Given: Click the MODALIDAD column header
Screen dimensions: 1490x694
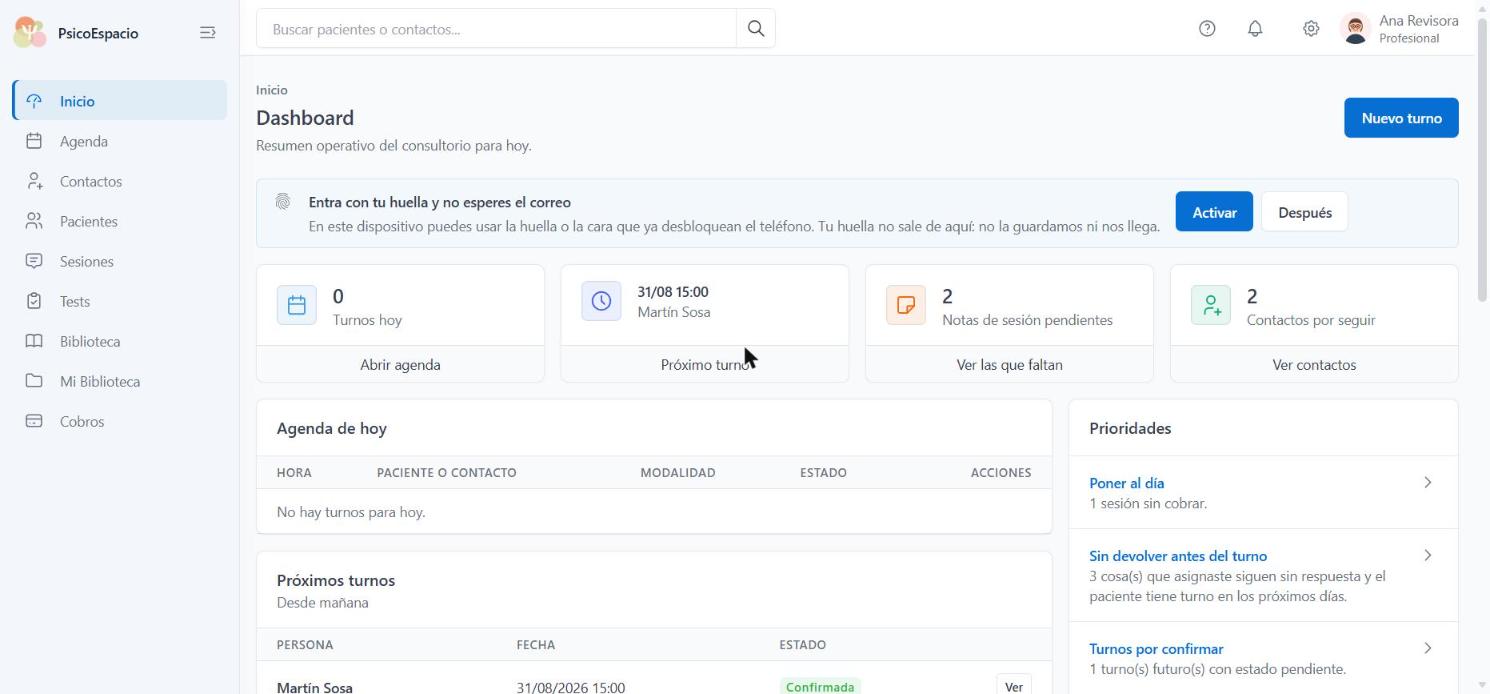Looking at the screenshot, I should [678, 472].
